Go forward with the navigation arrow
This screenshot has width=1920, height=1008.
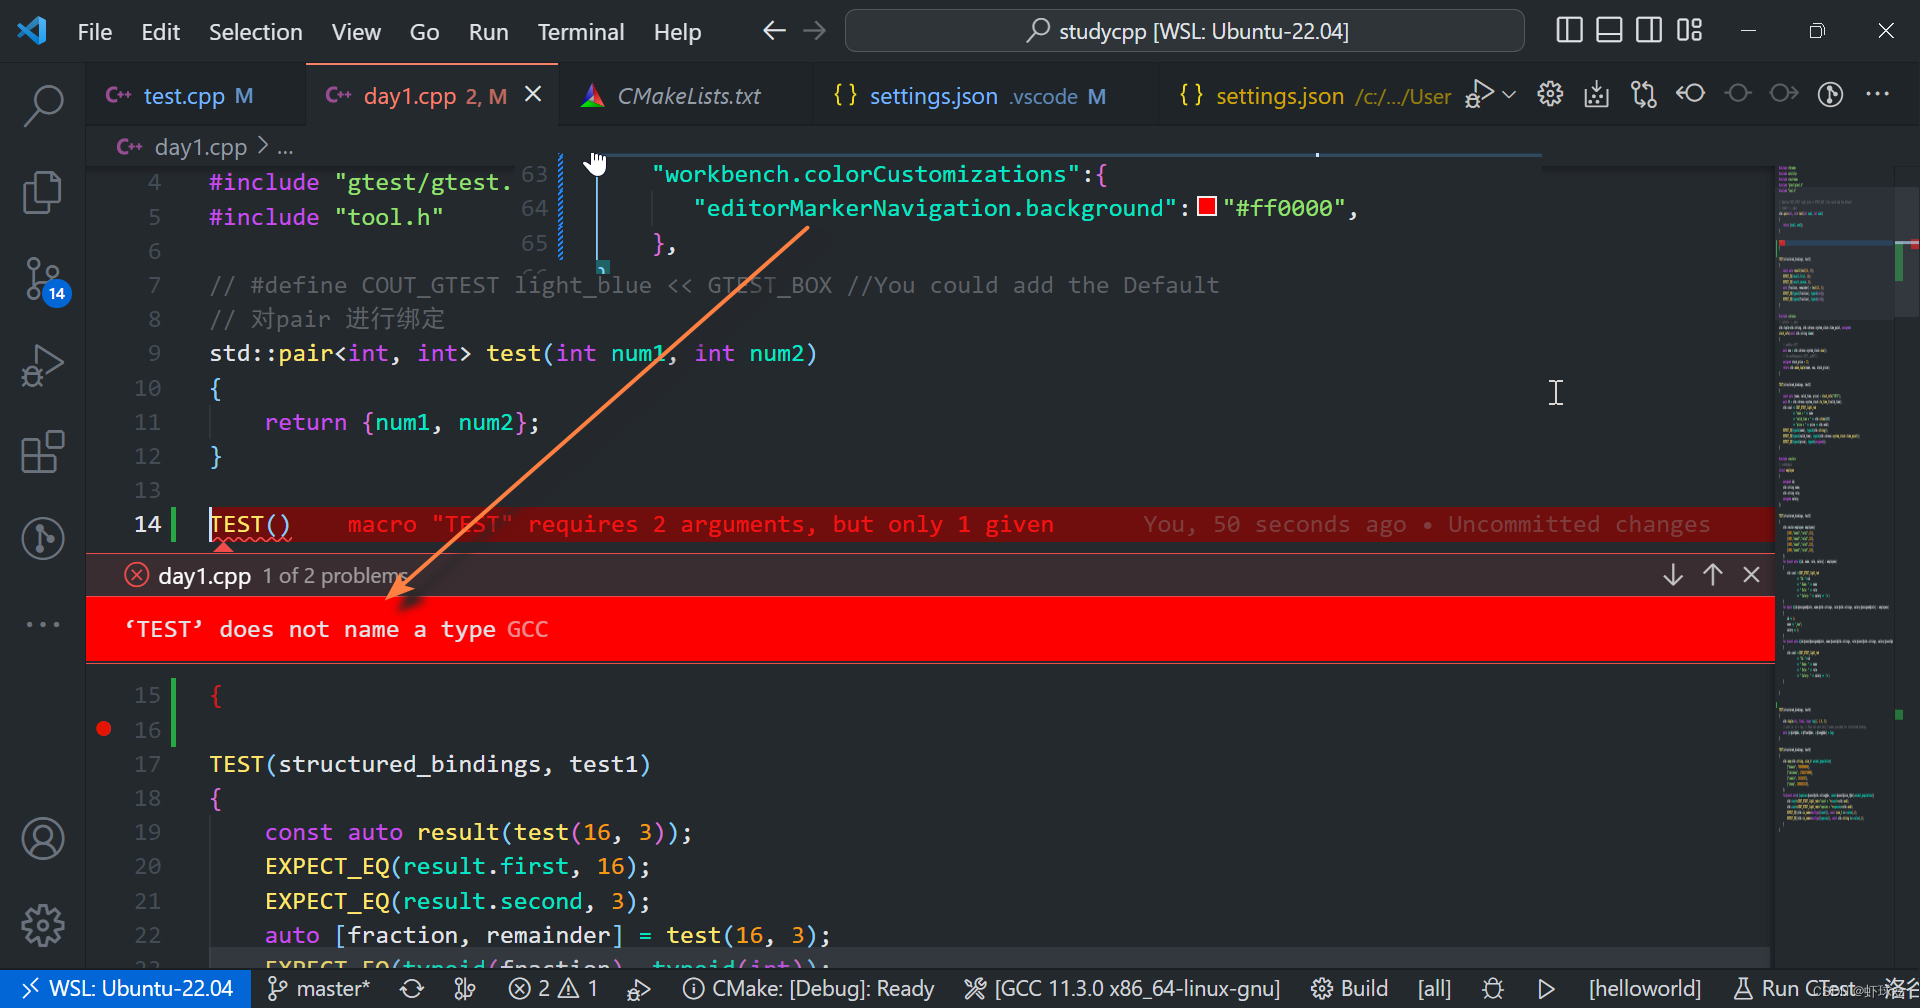815,31
